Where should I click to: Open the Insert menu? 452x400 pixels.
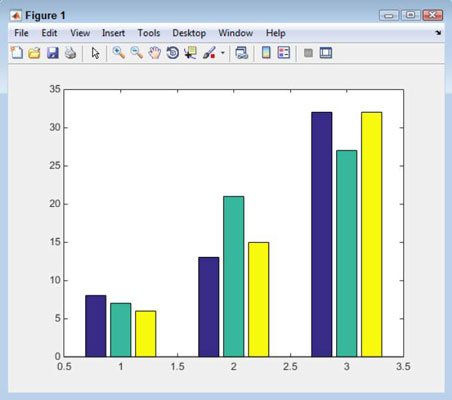pyautogui.click(x=113, y=33)
